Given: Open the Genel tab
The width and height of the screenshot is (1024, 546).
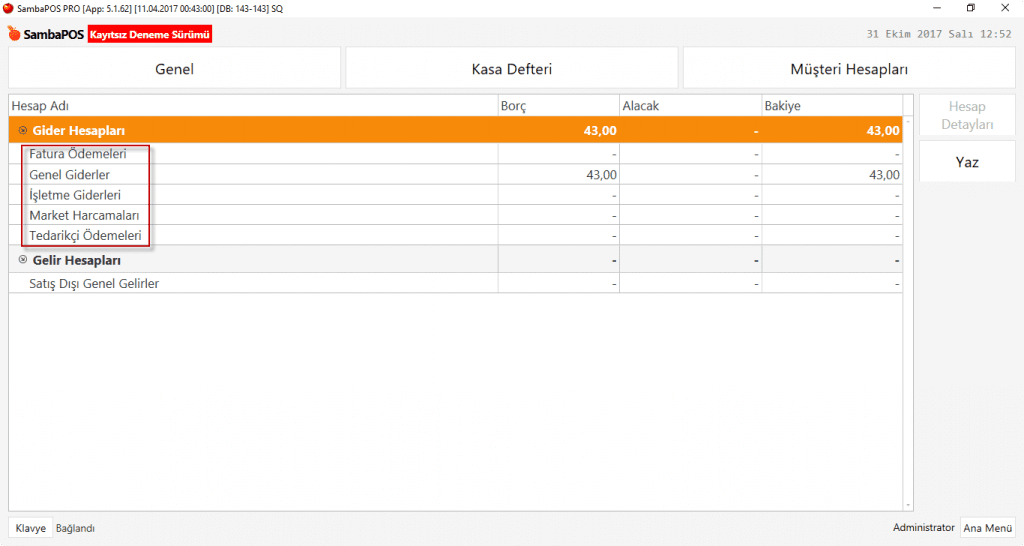Looking at the screenshot, I should [x=174, y=69].
